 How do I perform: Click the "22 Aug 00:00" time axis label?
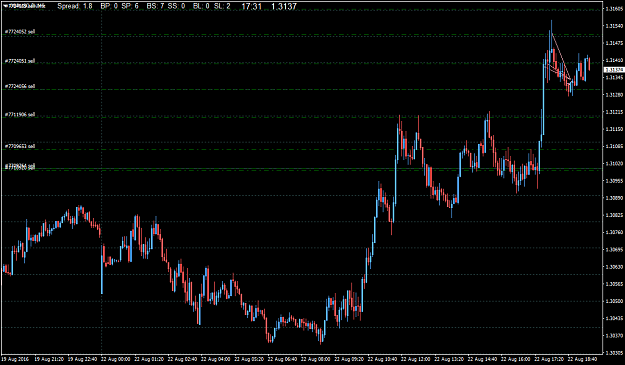click(x=116, y=359)
